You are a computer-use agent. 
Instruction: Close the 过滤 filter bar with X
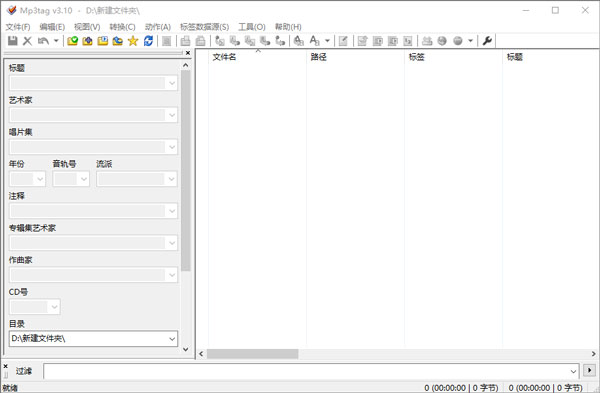click(x=5, y=366)
